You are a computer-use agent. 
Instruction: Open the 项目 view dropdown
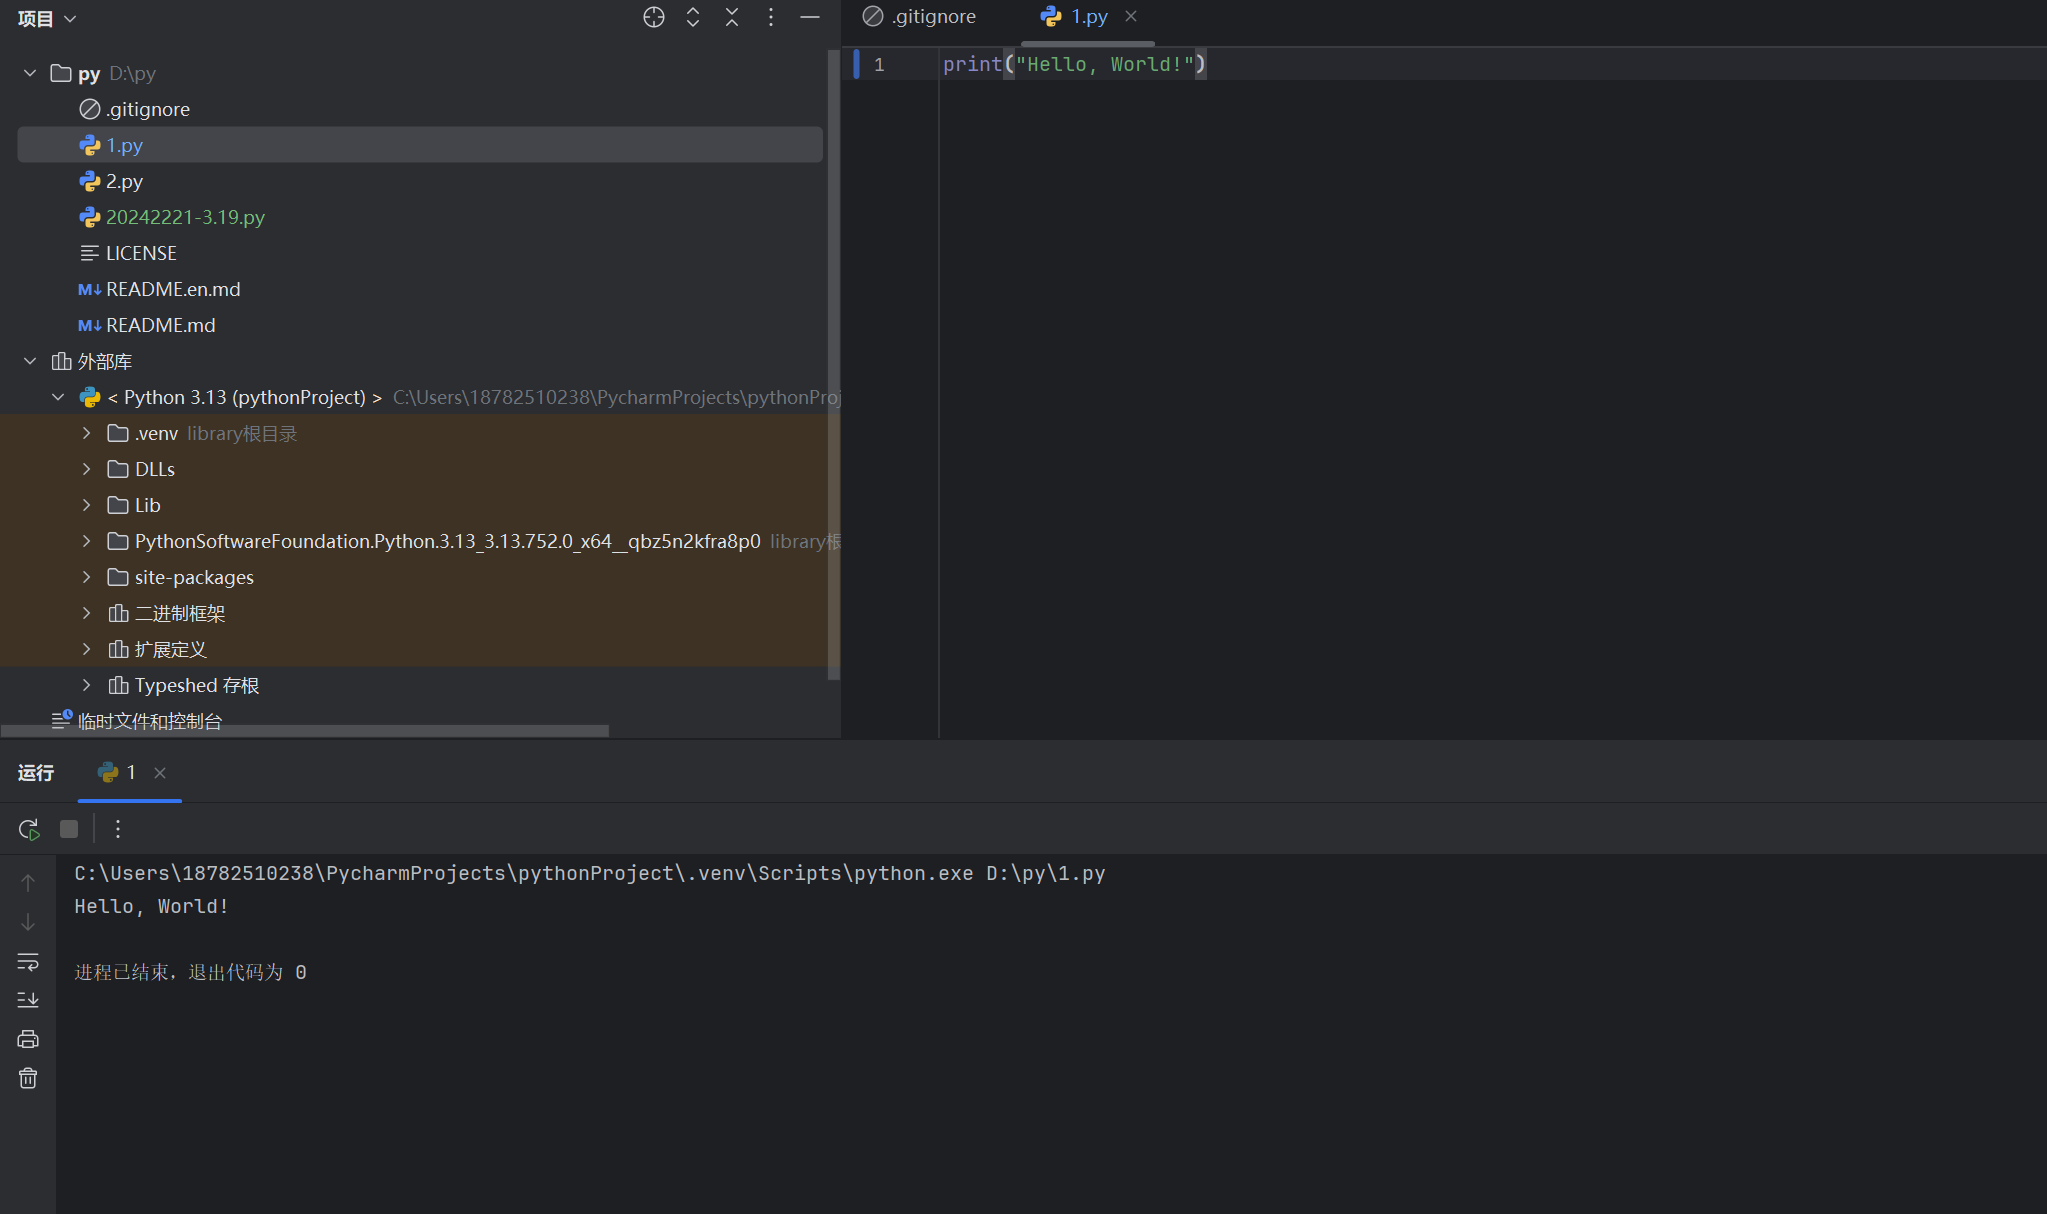click(x=47, y=19)
